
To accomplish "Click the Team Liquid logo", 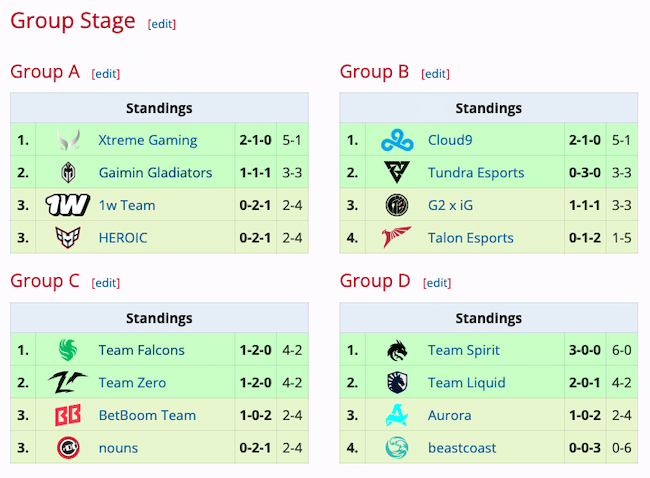I will click(397, 383).
